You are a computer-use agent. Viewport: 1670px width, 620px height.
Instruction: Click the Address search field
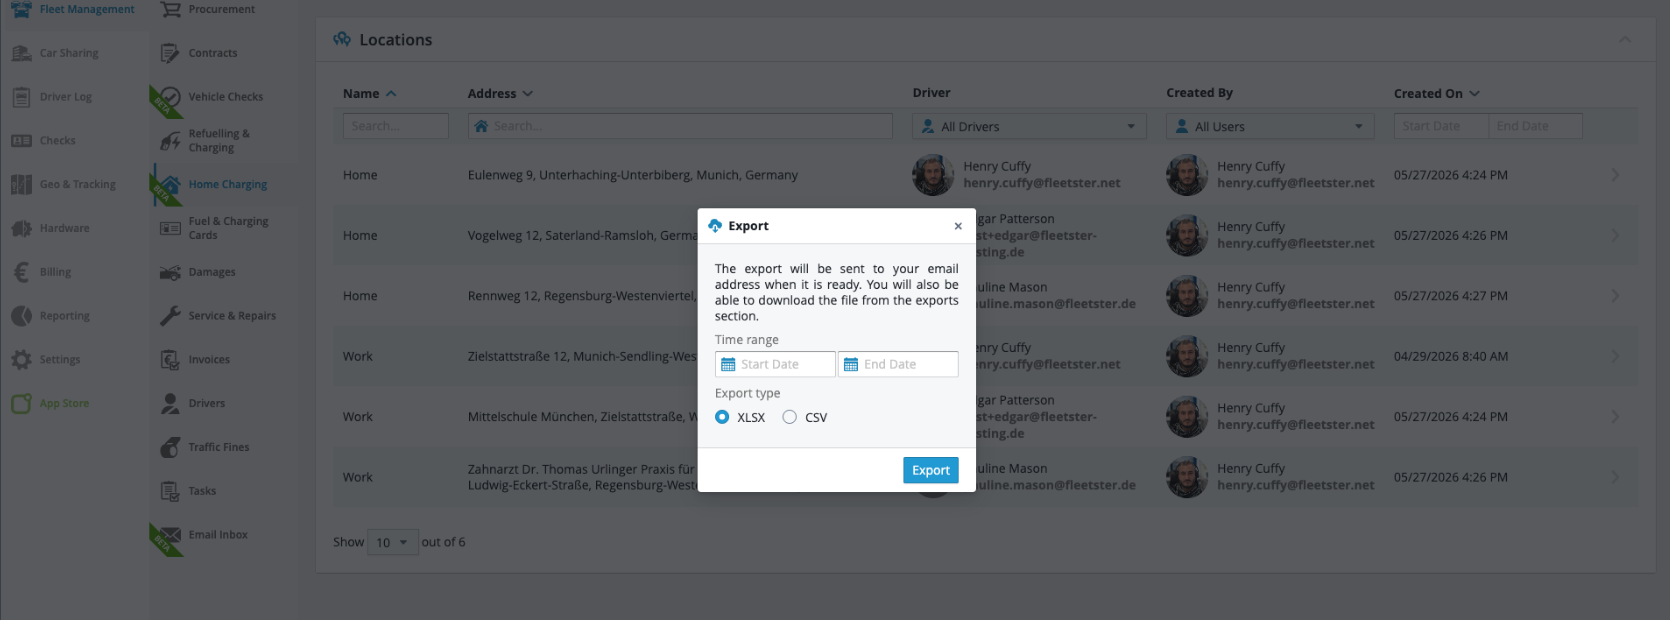[680, 126]
